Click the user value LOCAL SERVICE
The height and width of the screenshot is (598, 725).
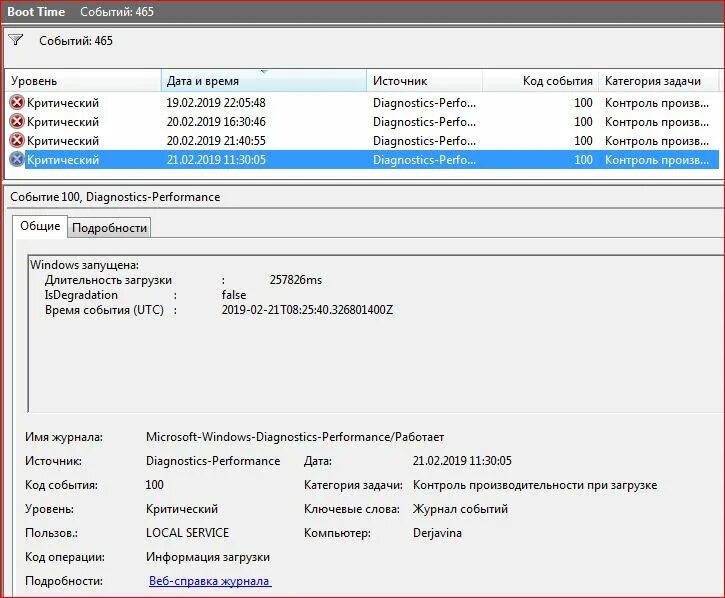[x=187, y=533]
